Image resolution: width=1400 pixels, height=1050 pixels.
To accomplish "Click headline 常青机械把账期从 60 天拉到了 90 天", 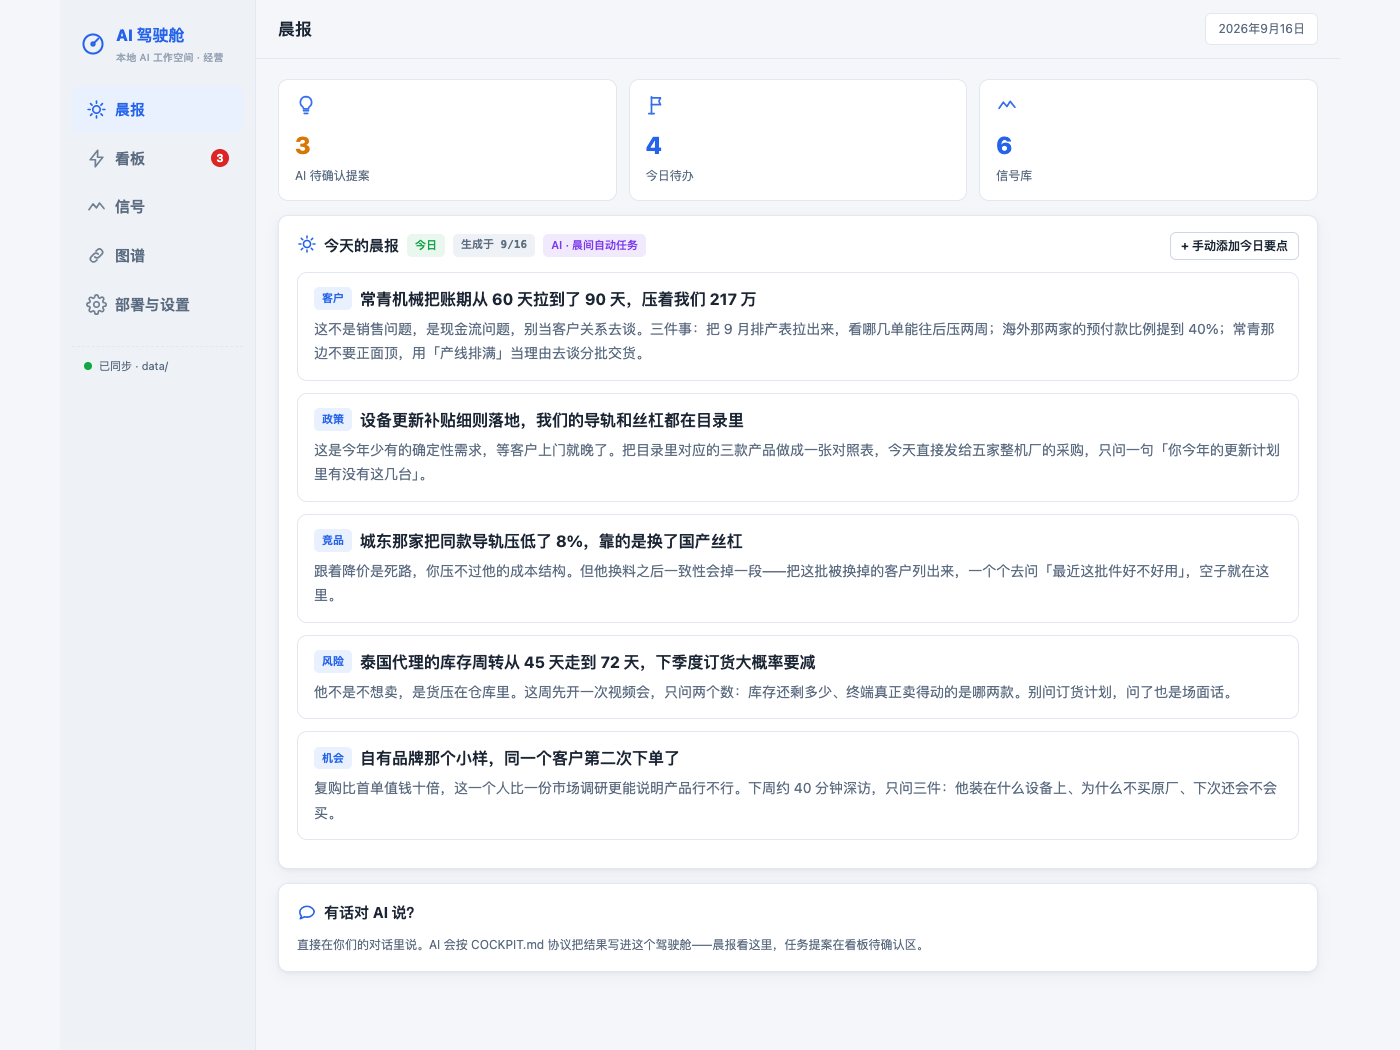I will 558,300.
